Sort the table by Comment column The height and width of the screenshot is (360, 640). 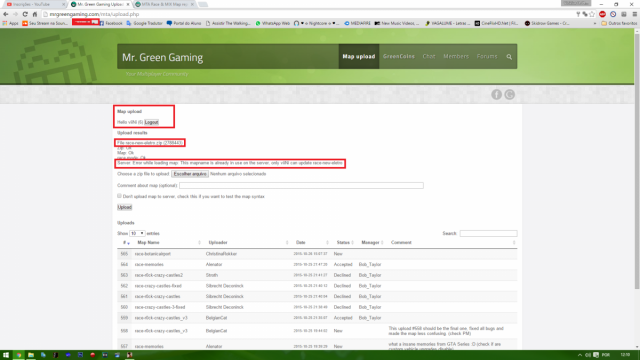tap(452, 242)
